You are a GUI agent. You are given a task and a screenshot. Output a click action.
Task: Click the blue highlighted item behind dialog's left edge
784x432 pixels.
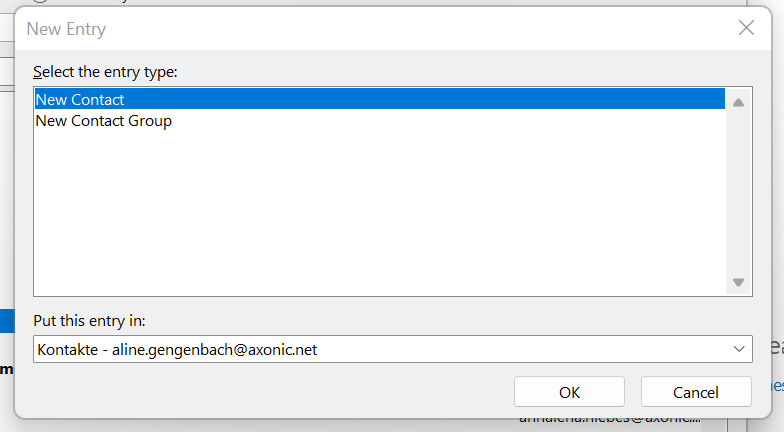coord(6,321)
